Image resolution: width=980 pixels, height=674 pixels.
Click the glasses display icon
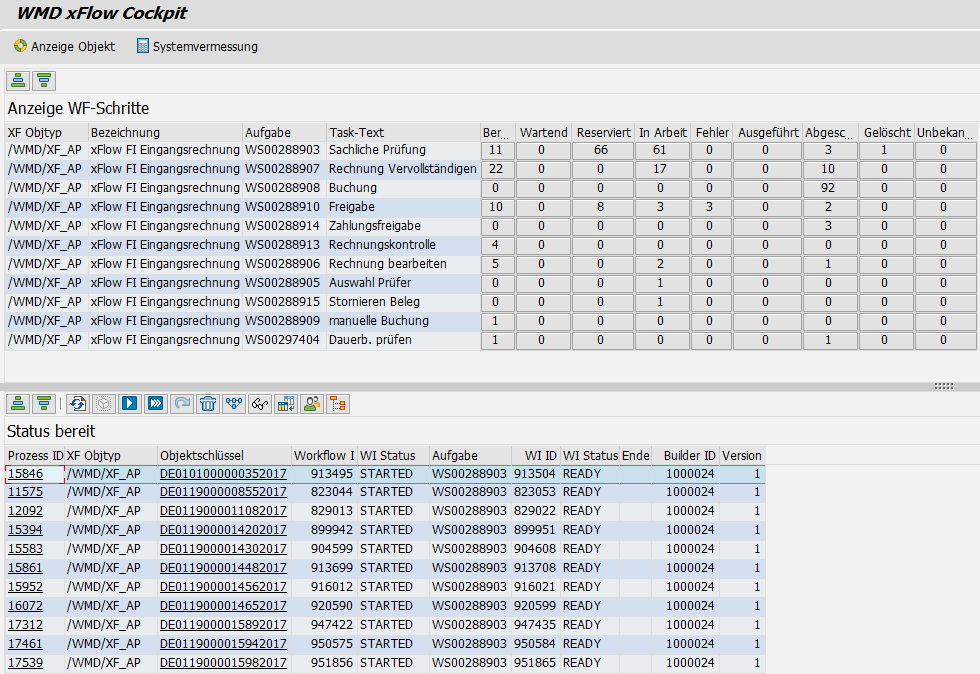click(x=260, y=404)
